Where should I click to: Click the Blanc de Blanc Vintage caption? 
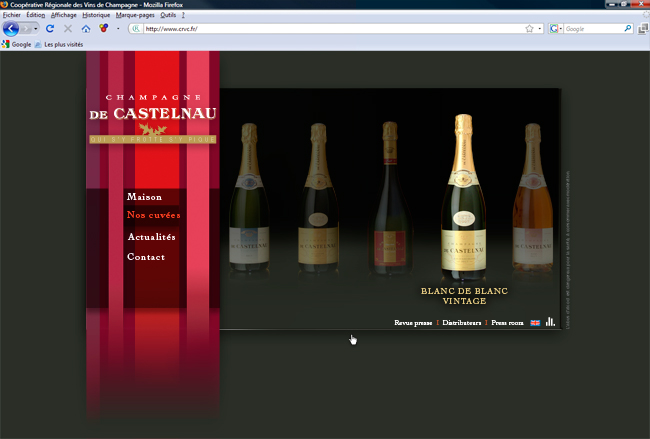(x=464, y=296)
